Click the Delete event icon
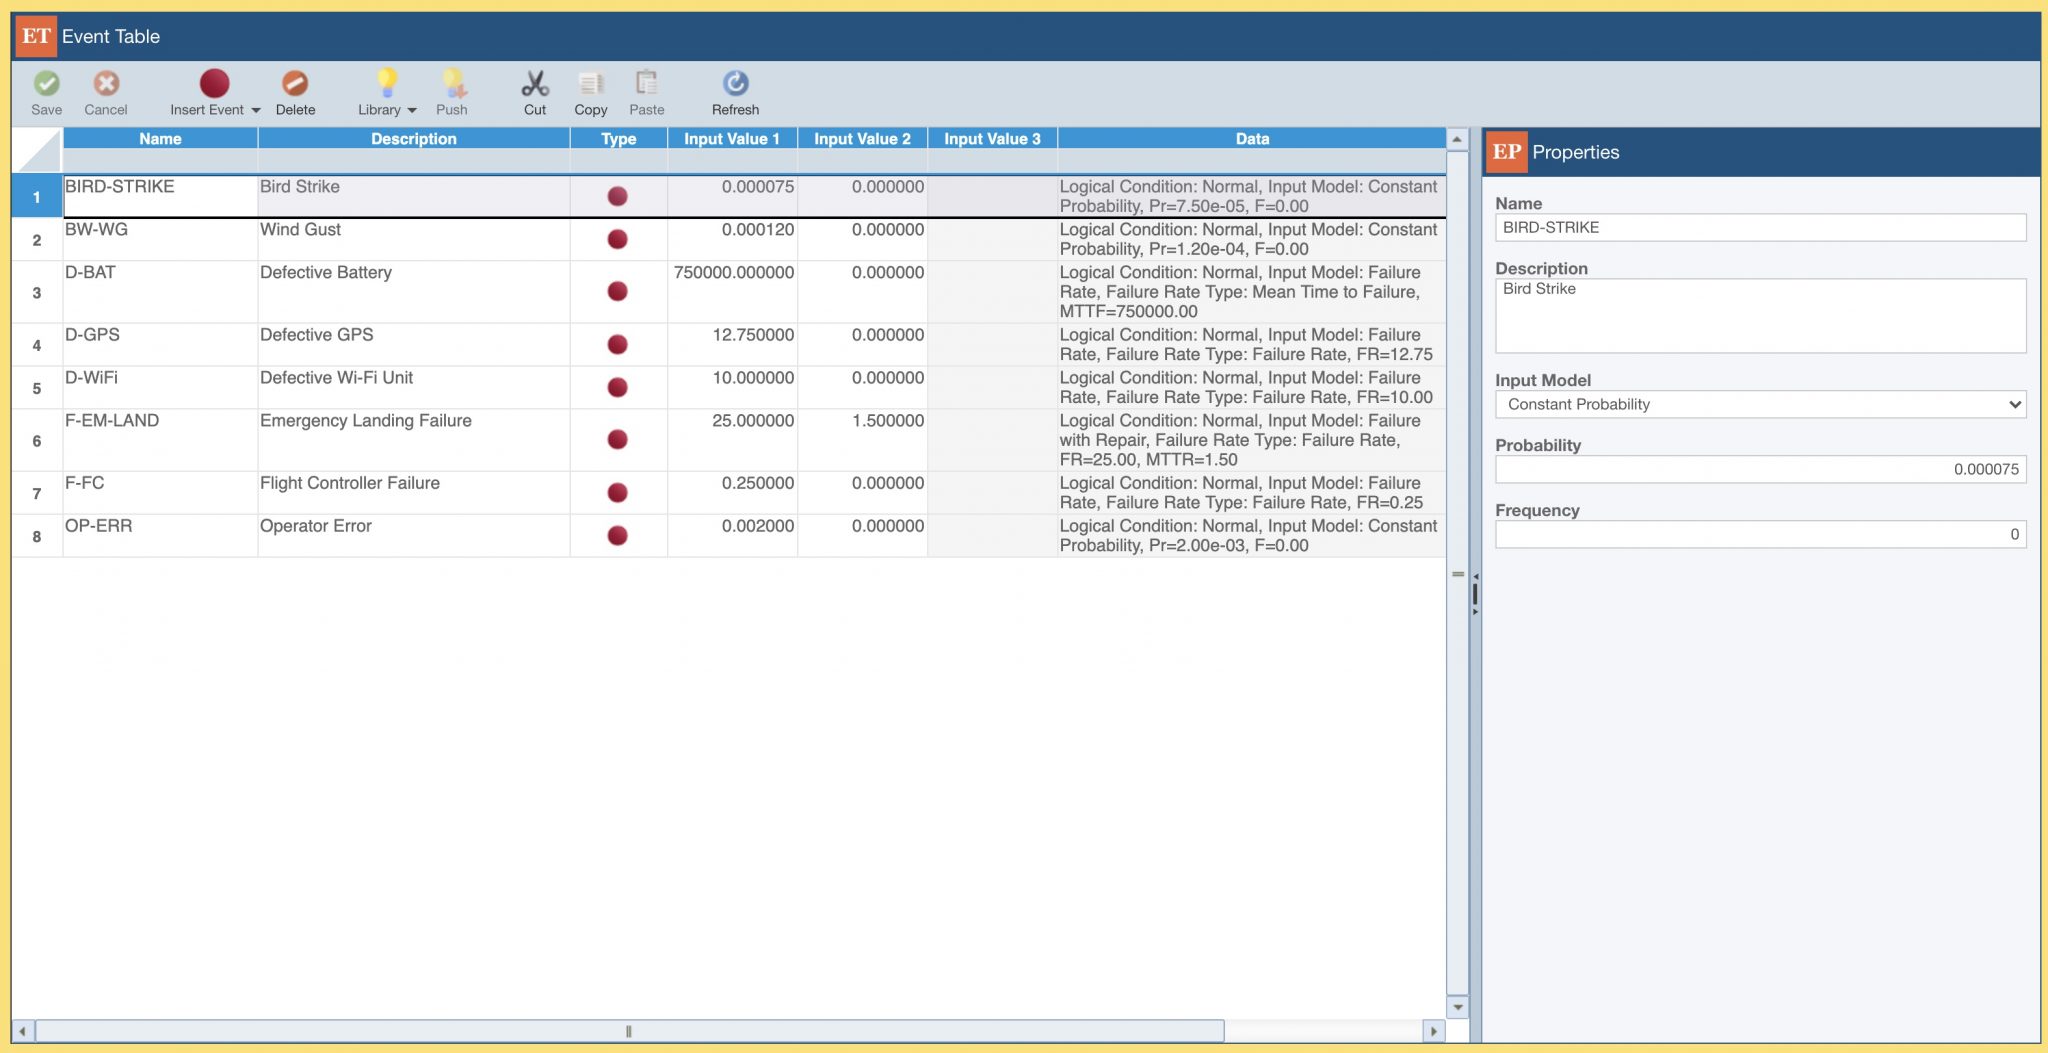The width and height of the screenshot is (2048, 1053). tap(295, 84)
